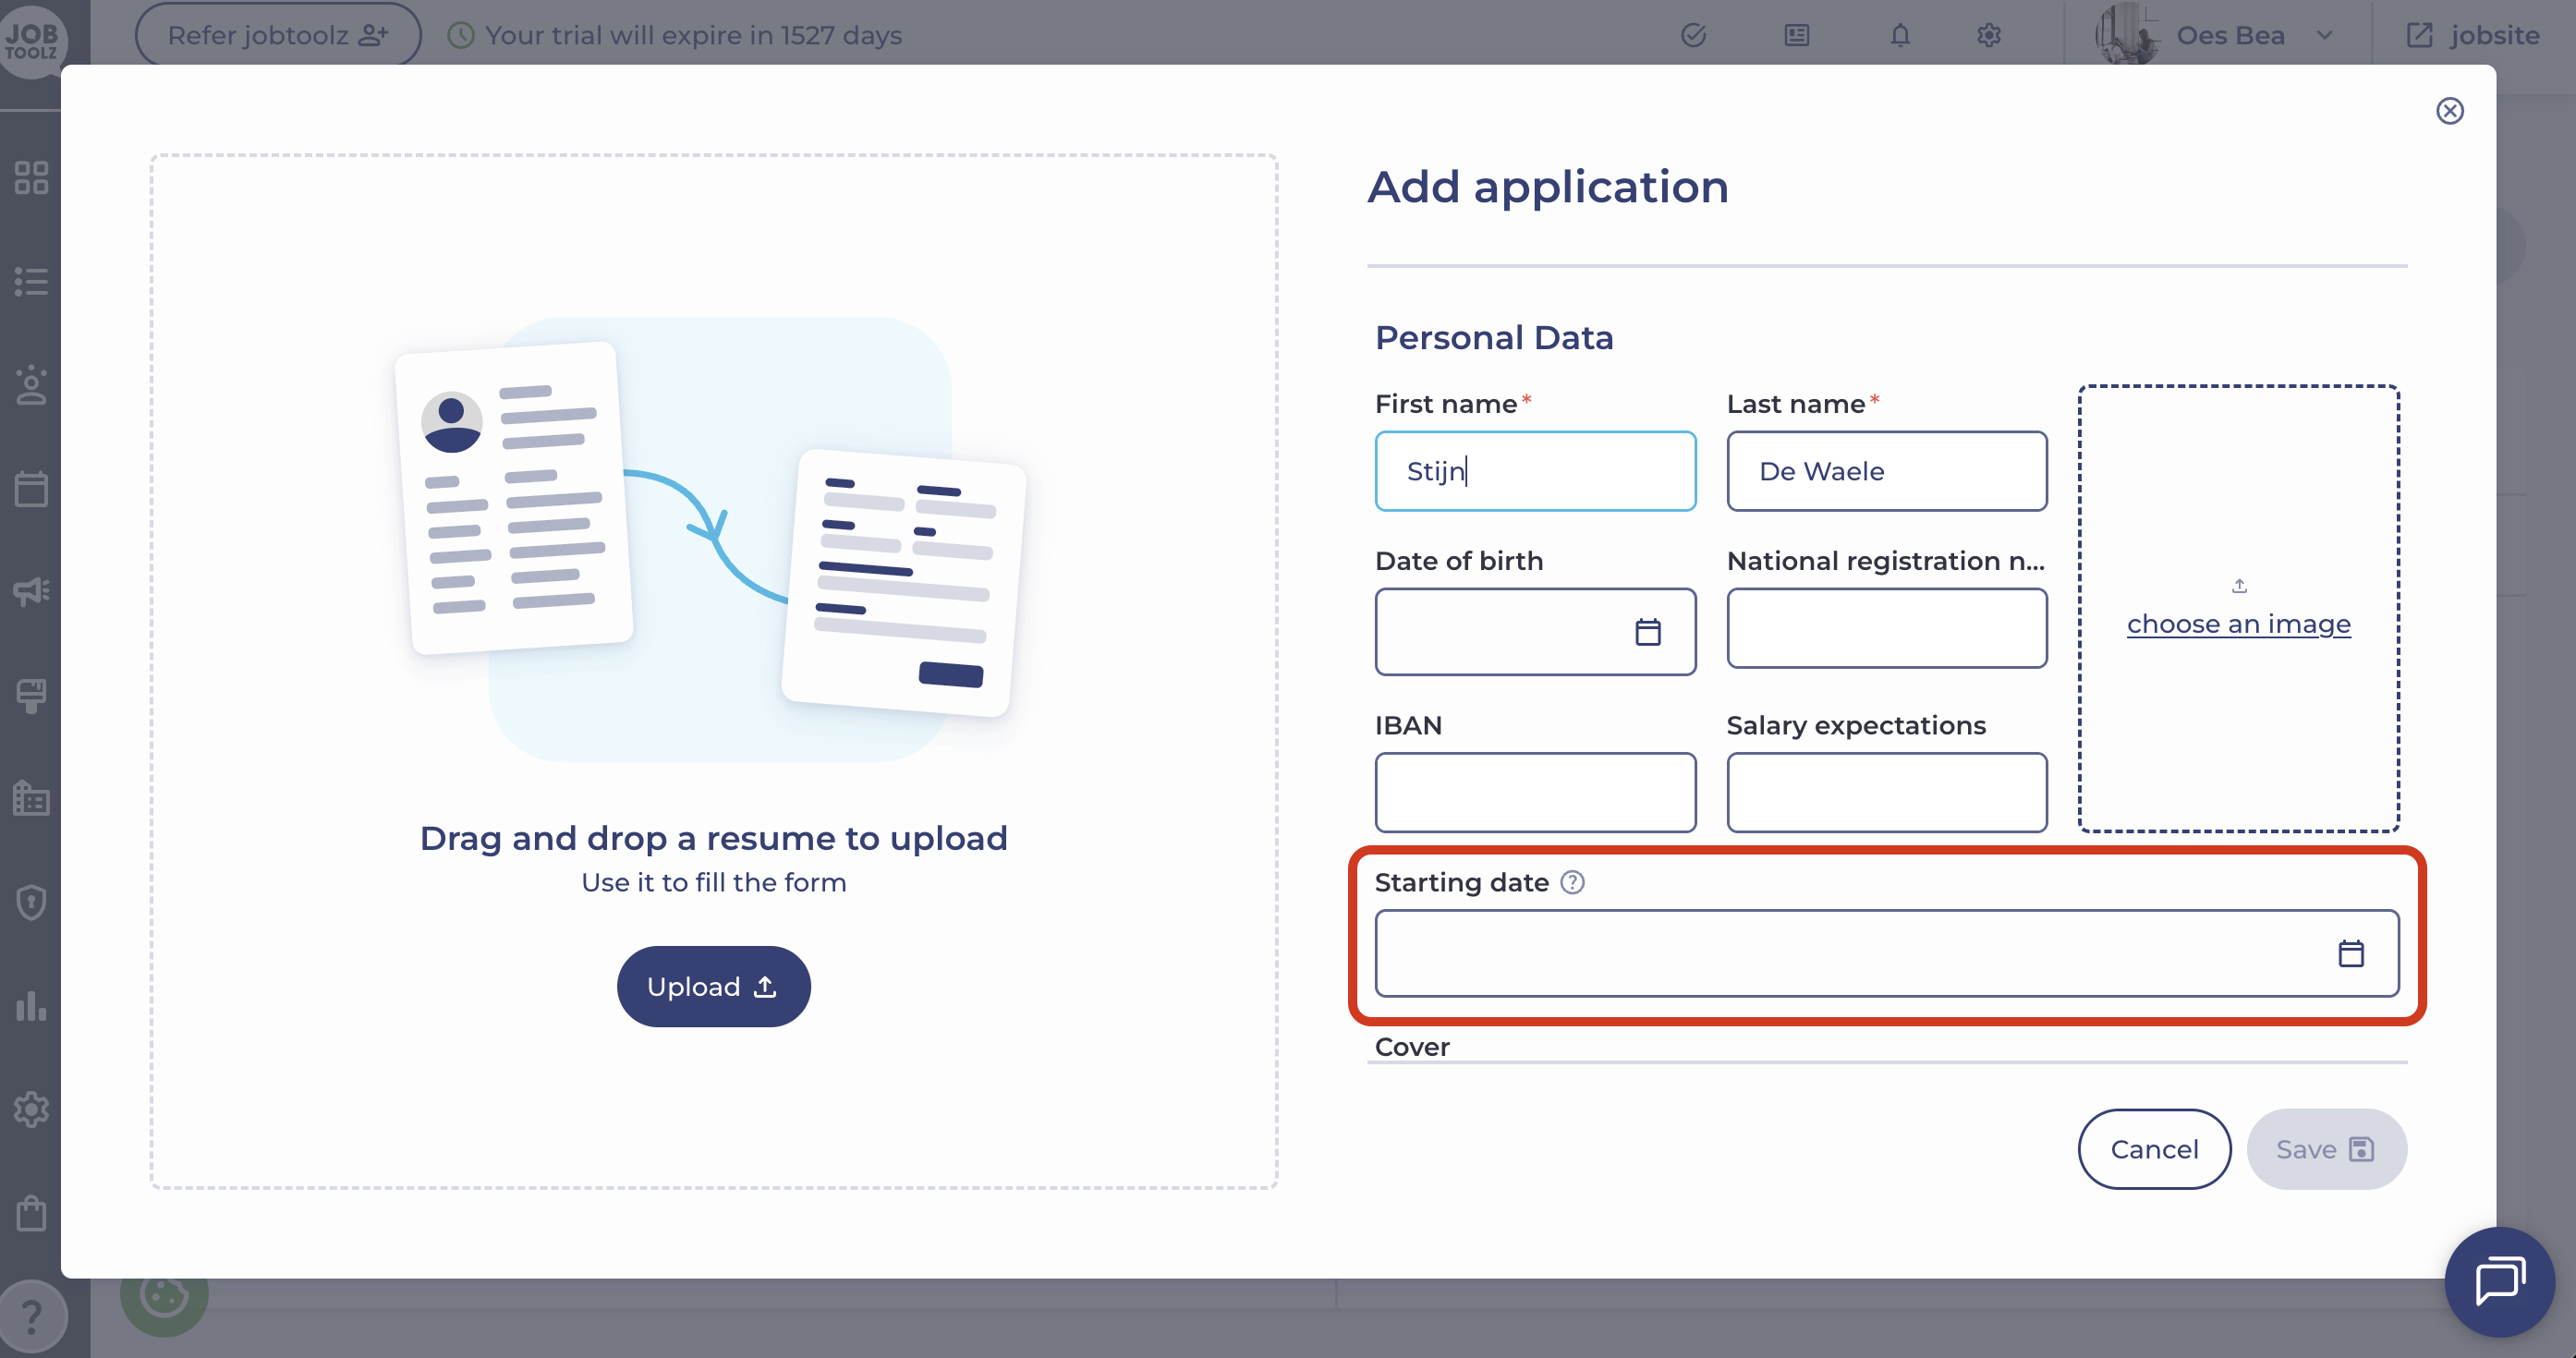The width and height of the screenshot is (2576, 1358).
Task: Open the shopping bag icon in sidebar
Action: (31, 1213)
